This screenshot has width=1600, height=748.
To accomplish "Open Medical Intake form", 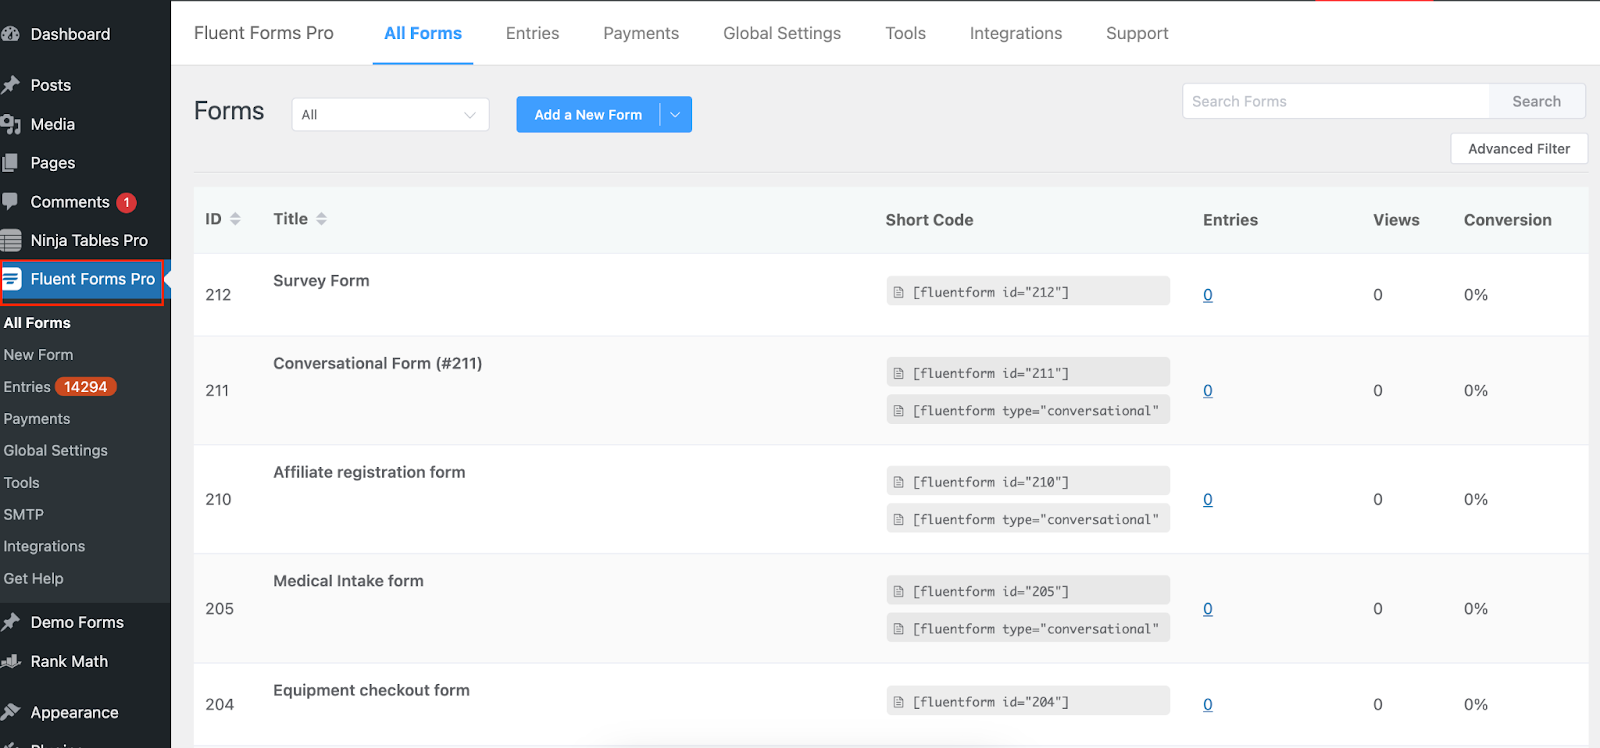I will [x=348, y=581].
